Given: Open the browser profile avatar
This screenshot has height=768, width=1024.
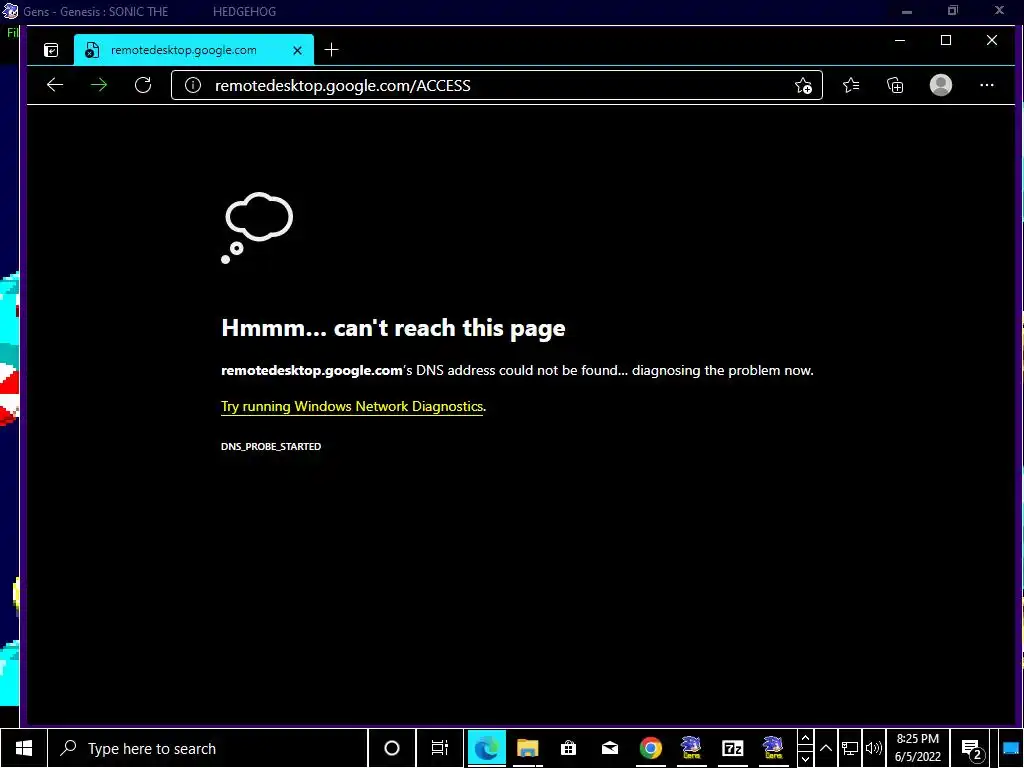Looking at the screenshot, I should coord(940,85).
